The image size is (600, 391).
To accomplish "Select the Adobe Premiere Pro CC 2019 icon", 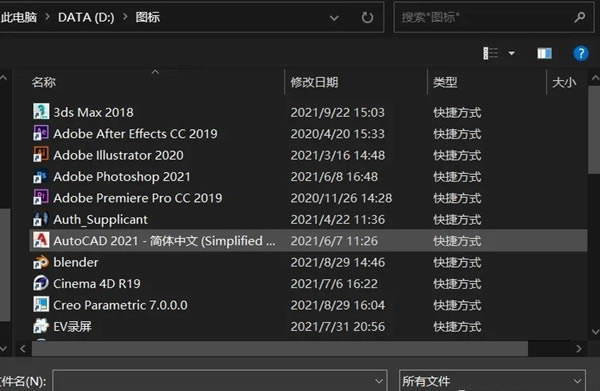I will (x=41, y=197).
